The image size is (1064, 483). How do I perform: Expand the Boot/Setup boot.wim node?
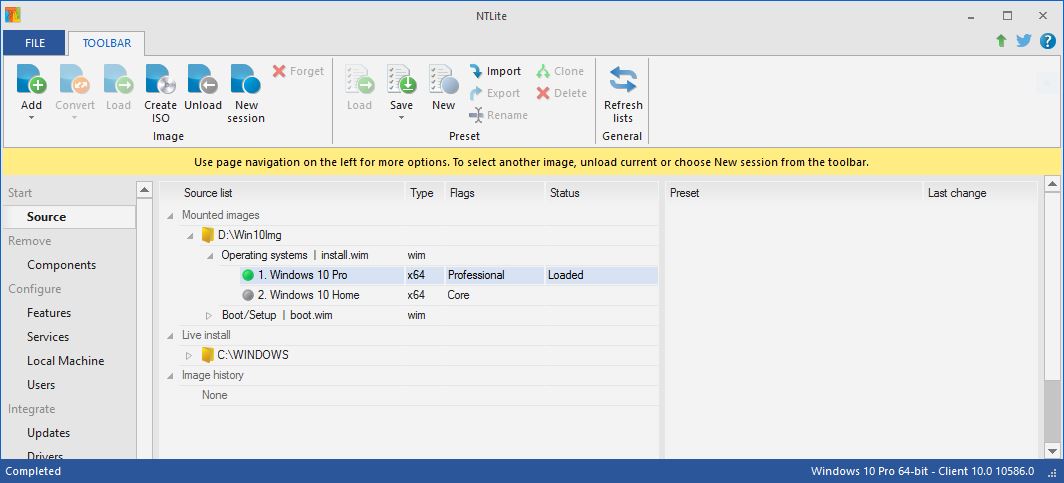[209, 315]
